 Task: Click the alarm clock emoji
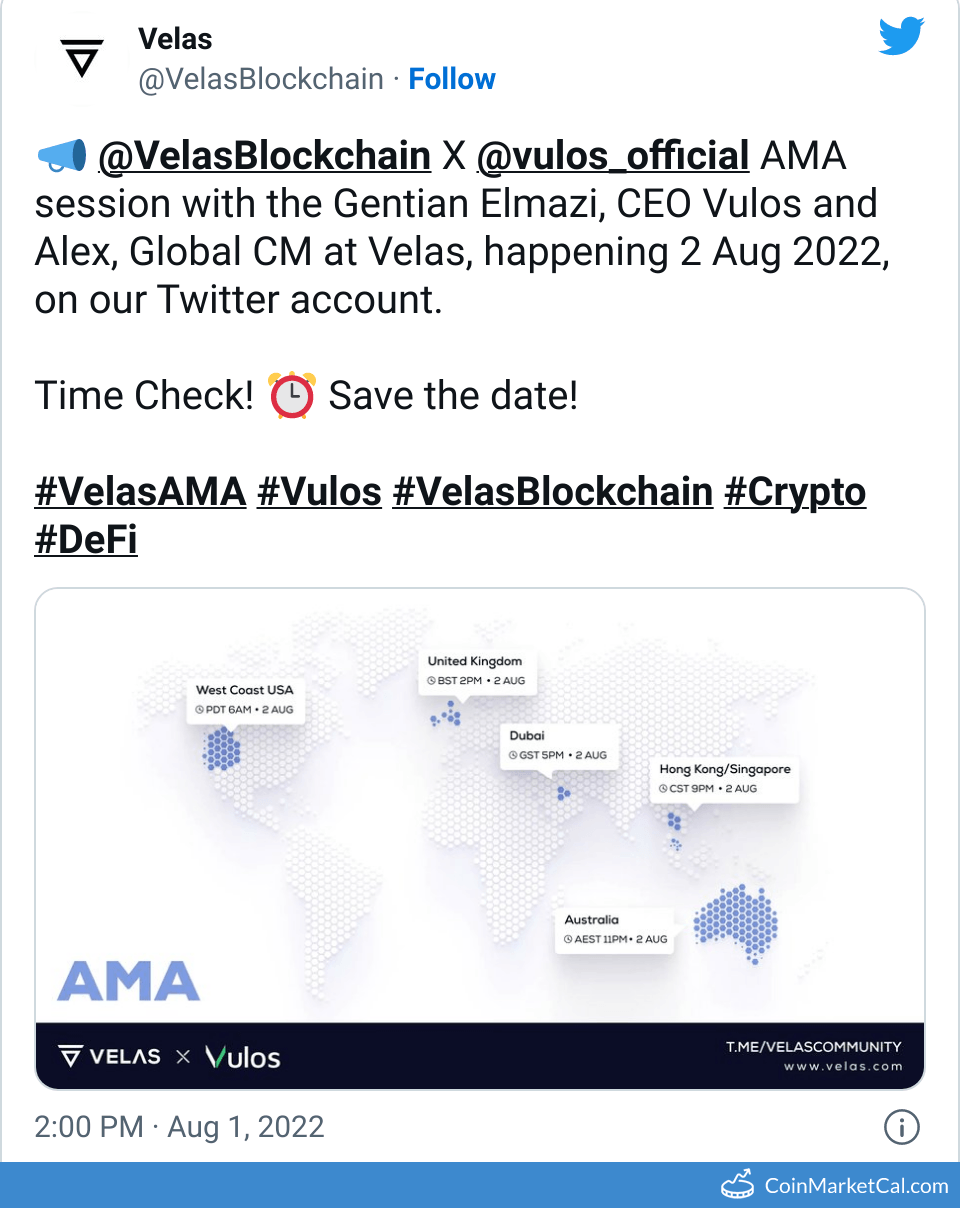(291, 394)
